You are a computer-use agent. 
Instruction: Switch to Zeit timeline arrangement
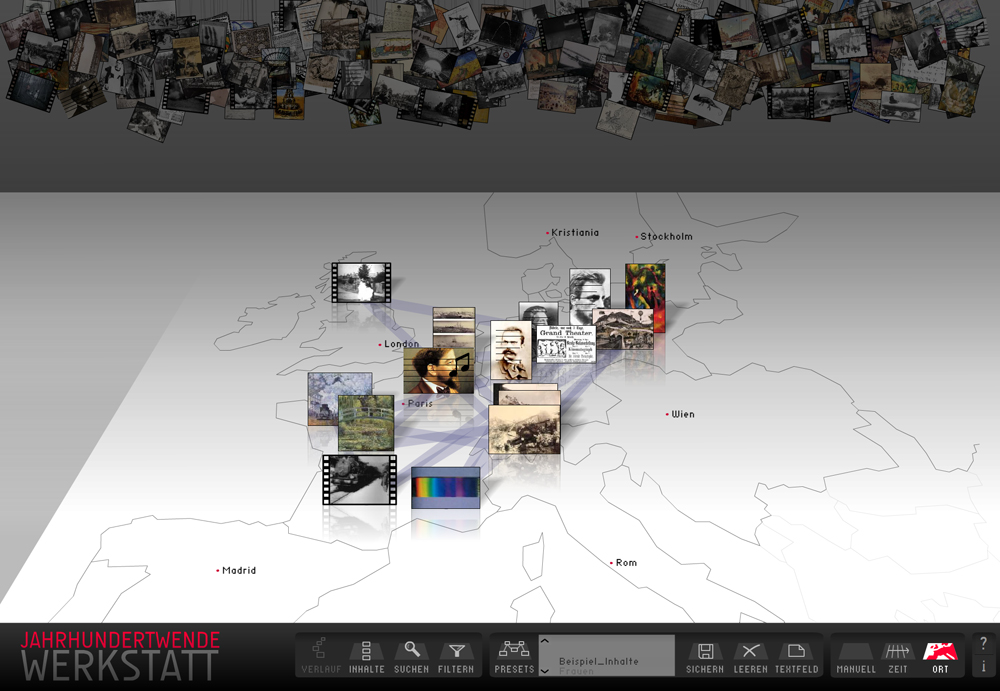coord(897,658)
